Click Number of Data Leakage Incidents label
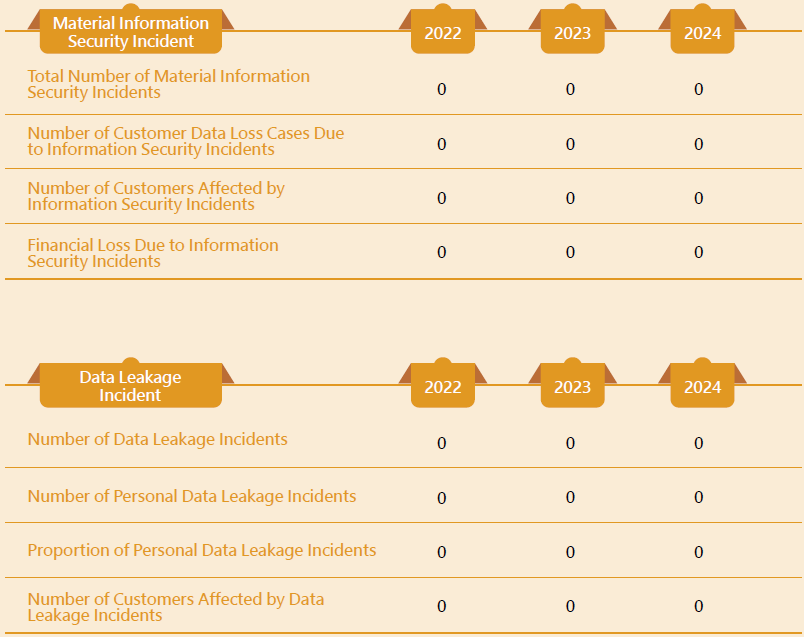 point(157,440)
